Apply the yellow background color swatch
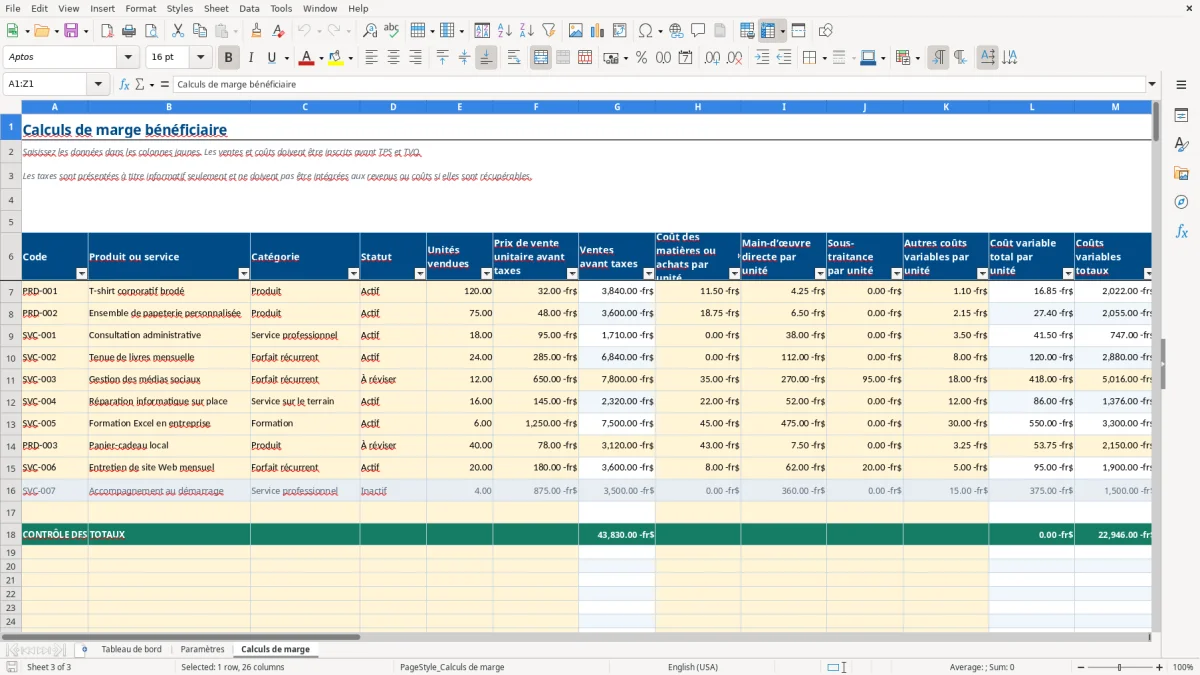This screenshot has width=1200, height=675. pos(336,59)
